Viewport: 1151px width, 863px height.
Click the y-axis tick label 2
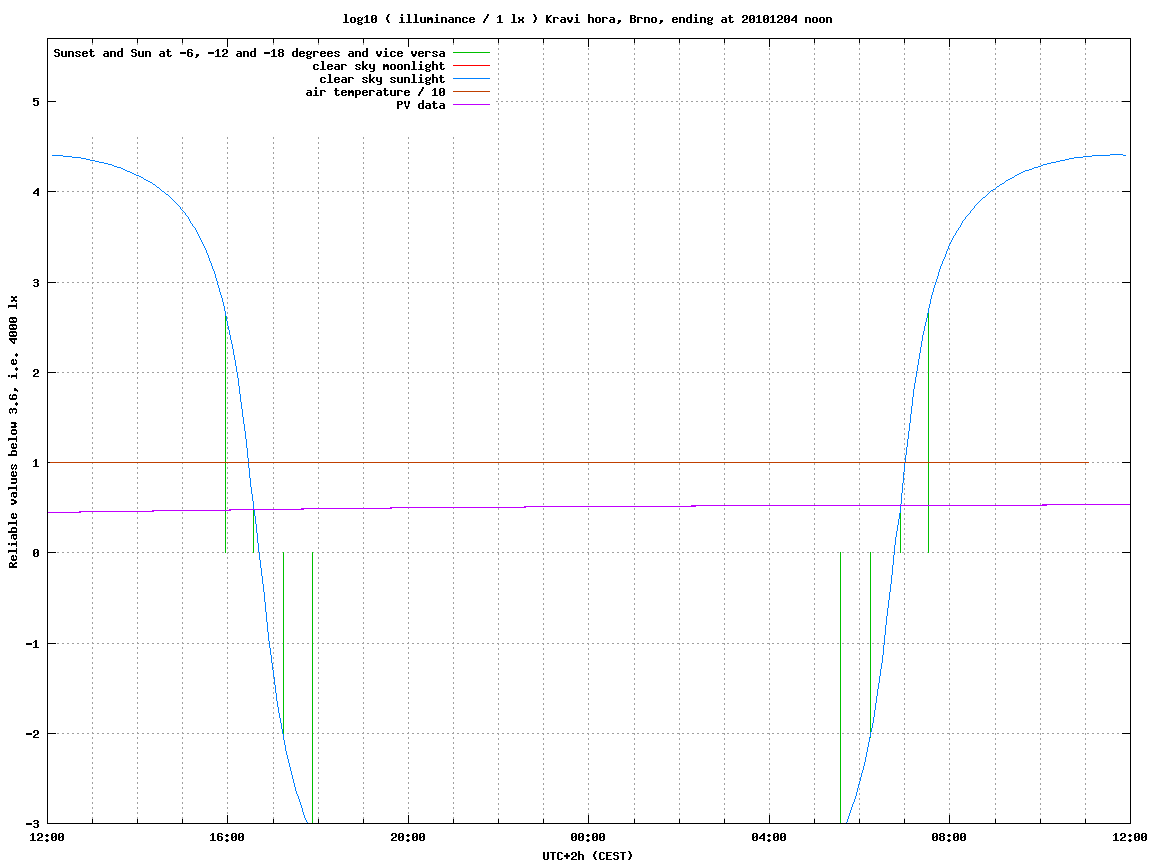[35, 373]
